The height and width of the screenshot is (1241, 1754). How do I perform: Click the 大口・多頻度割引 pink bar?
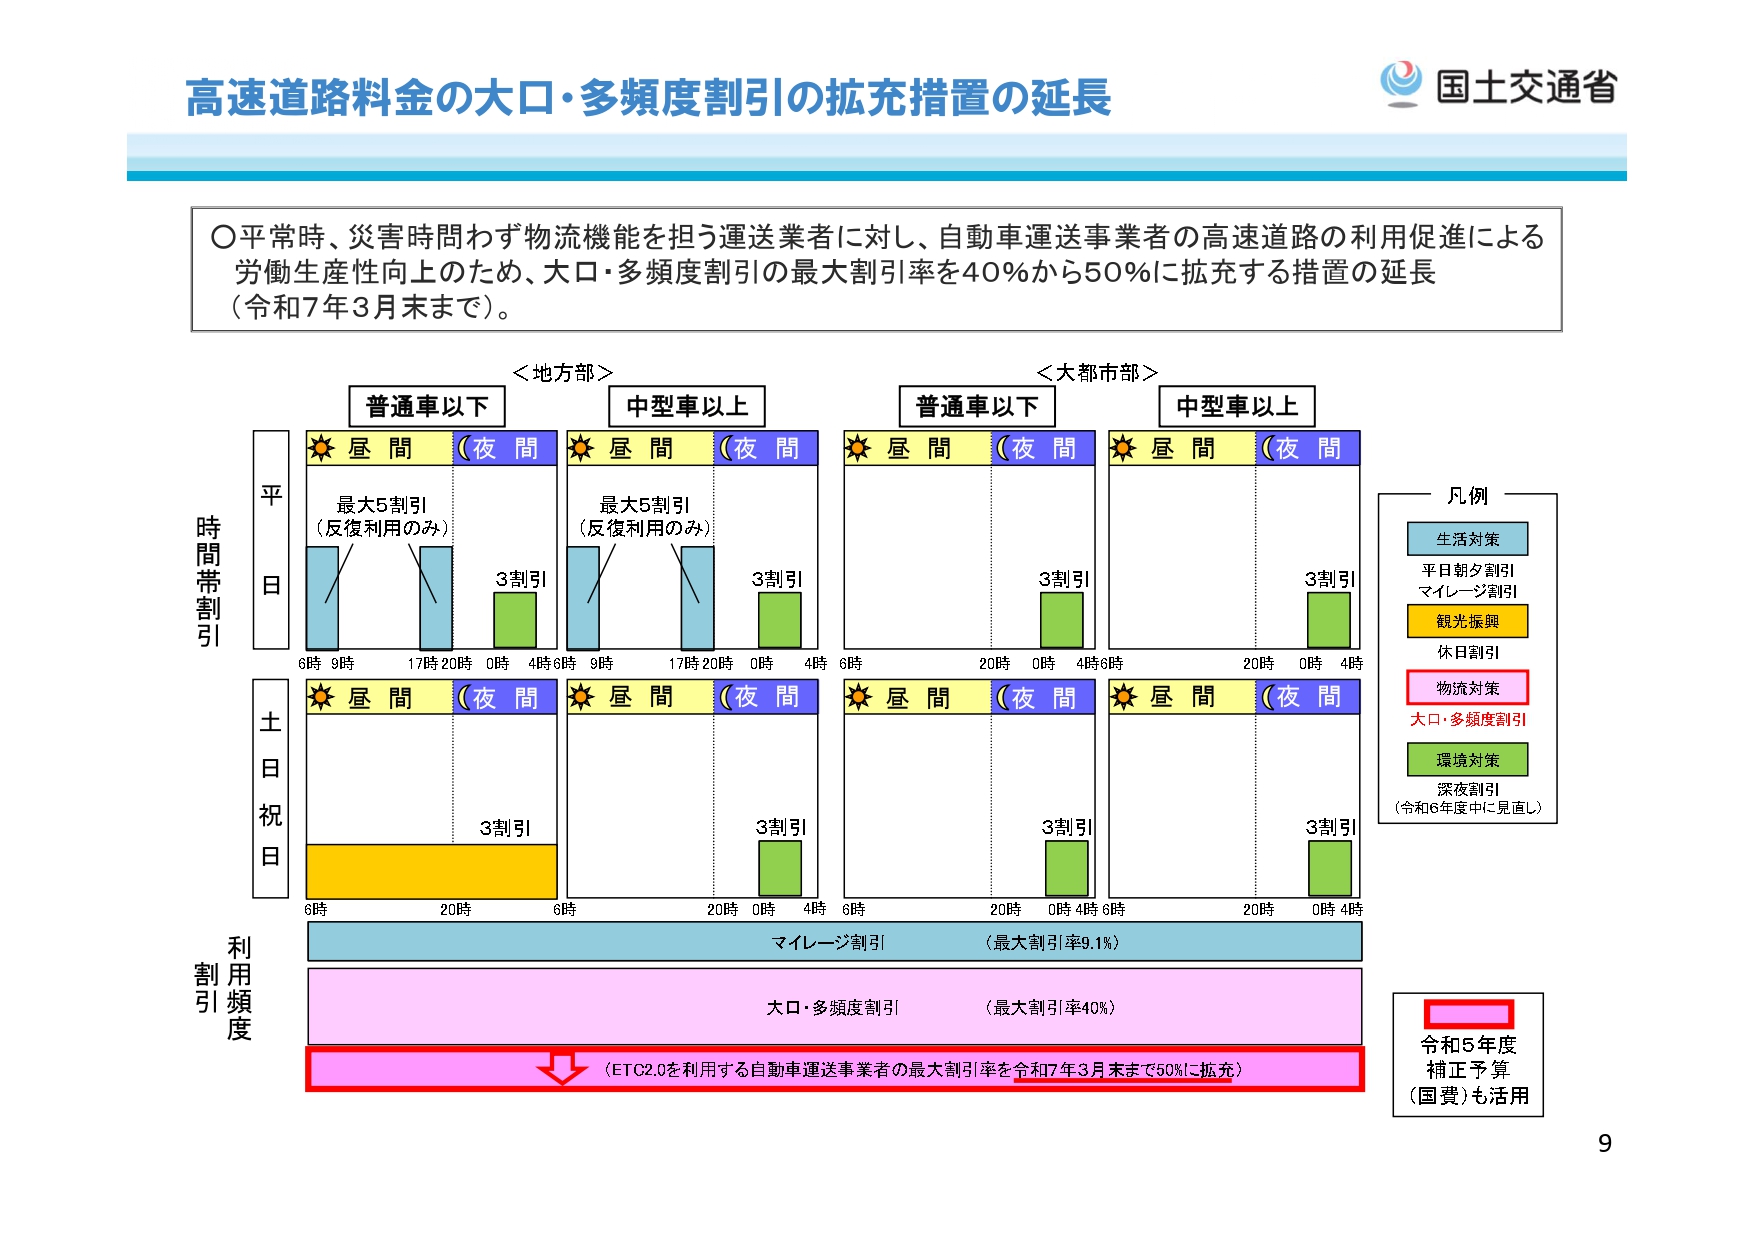pyautogui.click(x=834, y=1007)
